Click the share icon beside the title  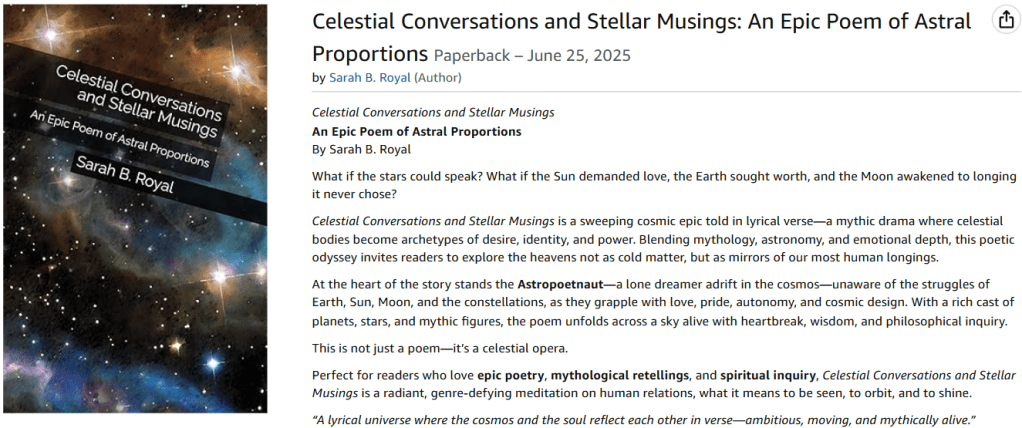(1003, 20)
